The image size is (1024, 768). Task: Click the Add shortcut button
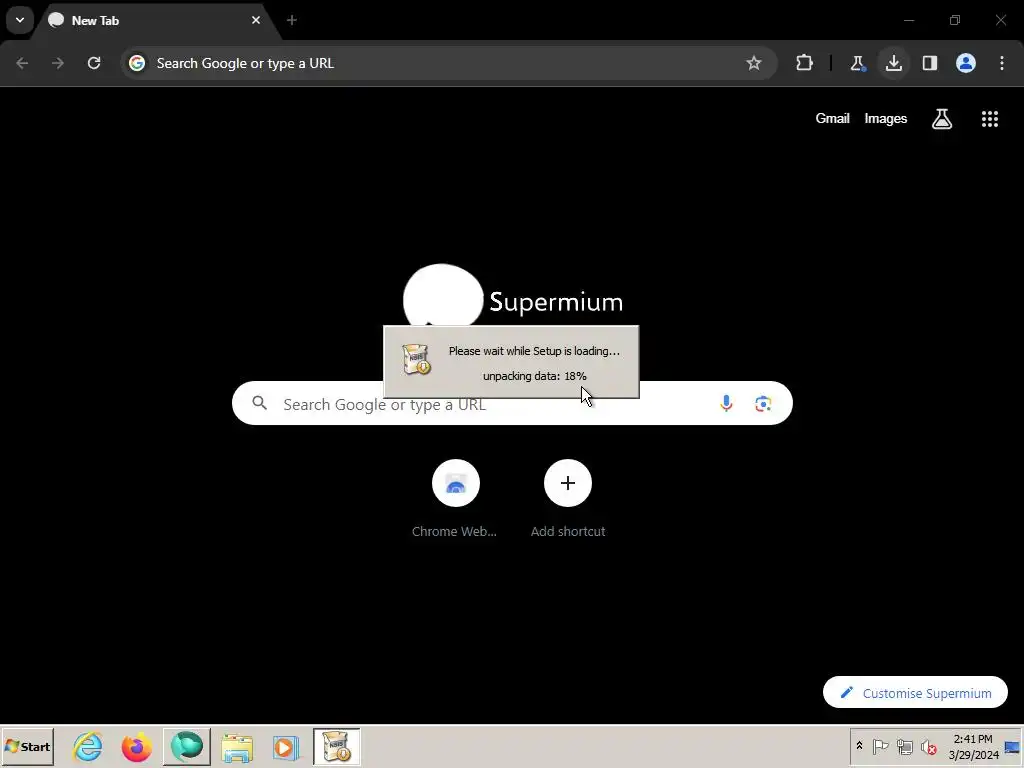coord(568,499)
